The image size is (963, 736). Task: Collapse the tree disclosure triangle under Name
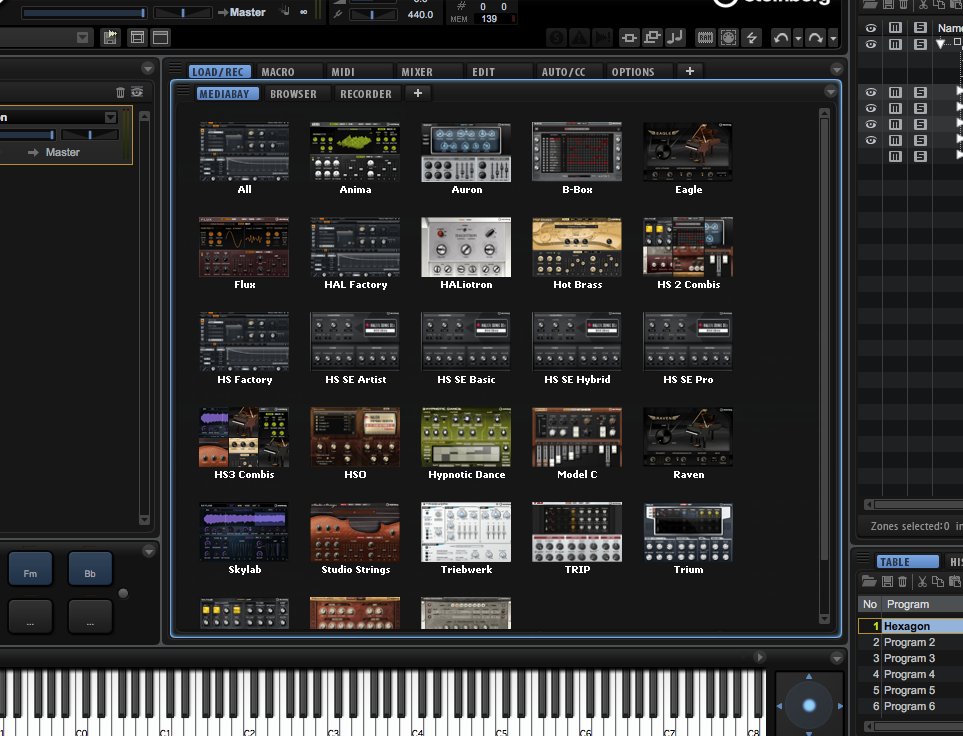[940, 44]
